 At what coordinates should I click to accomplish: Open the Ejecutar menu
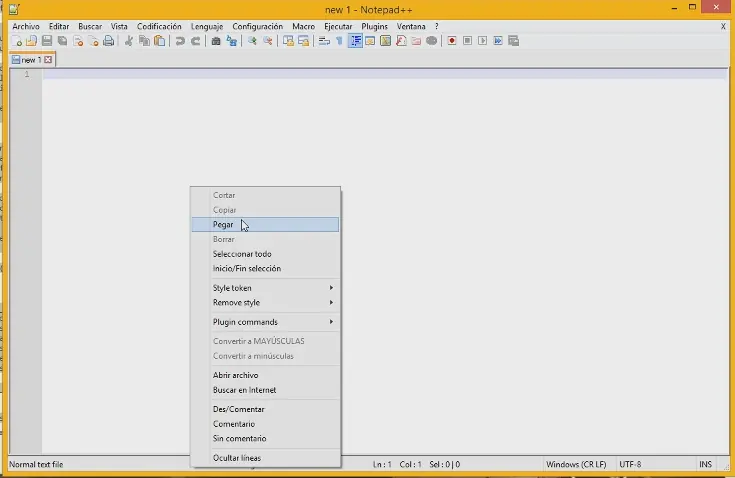point(338,27)
